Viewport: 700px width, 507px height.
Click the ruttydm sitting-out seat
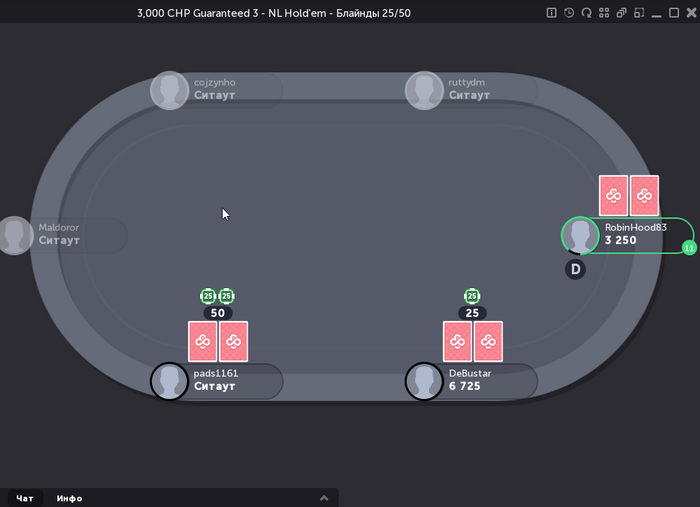(x=471, y=90)
